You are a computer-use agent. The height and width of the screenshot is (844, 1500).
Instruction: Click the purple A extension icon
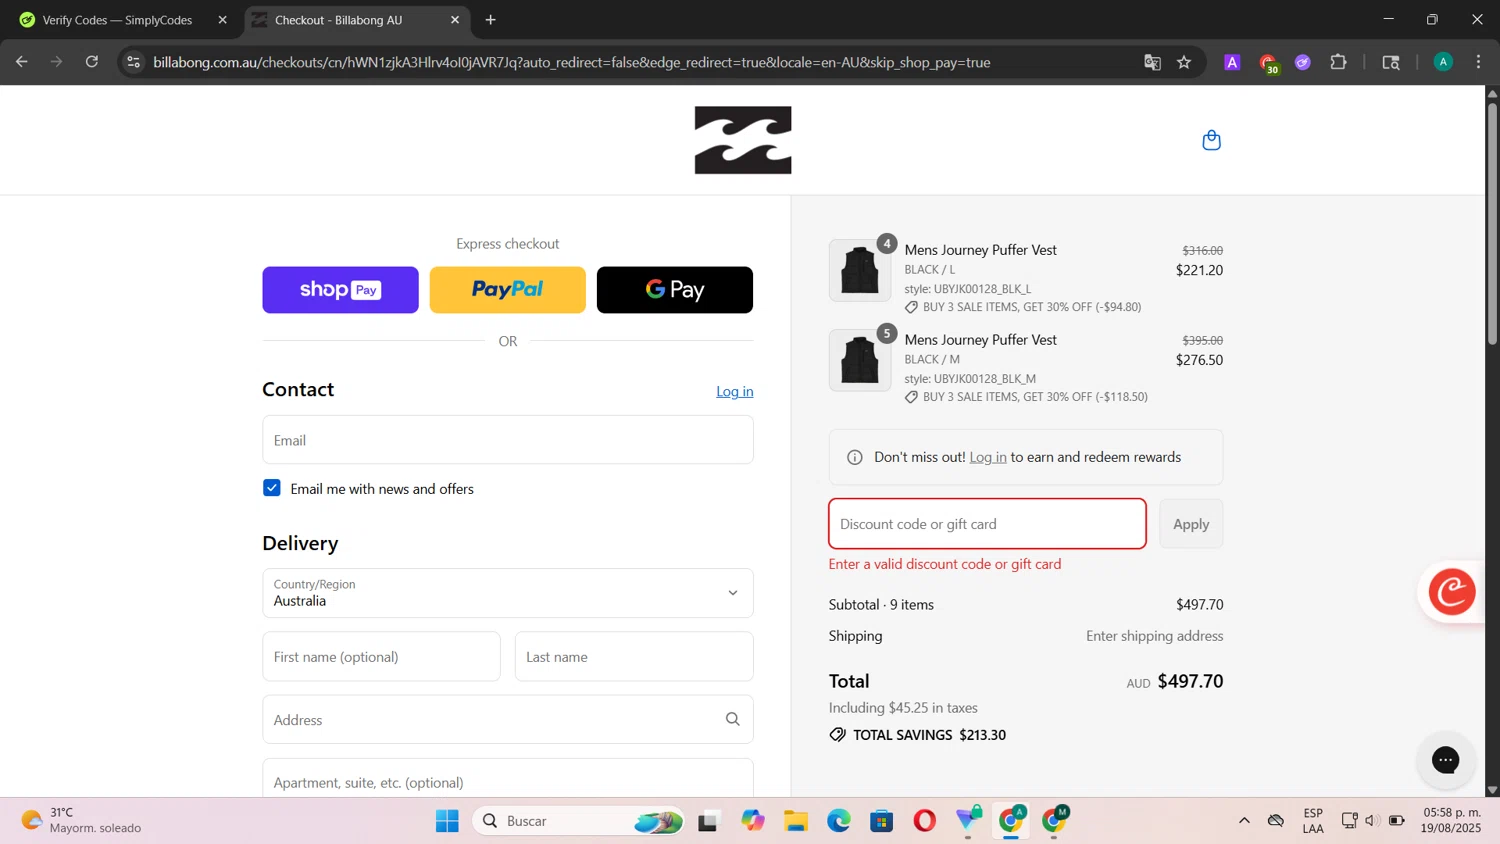1232,62
